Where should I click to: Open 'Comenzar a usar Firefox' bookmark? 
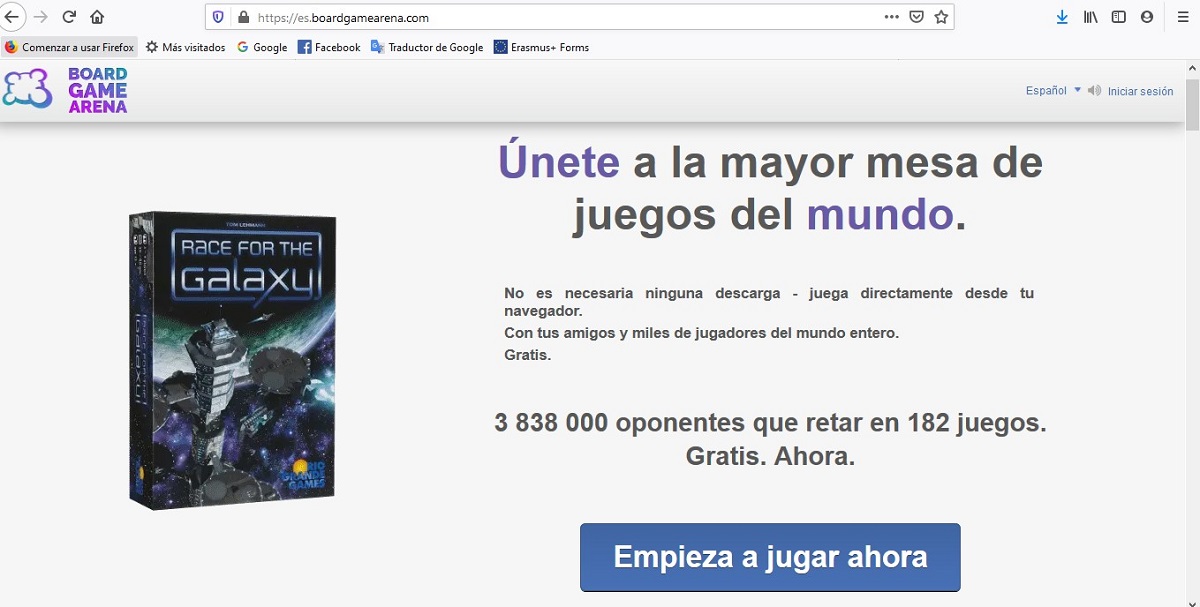[69, 47]
